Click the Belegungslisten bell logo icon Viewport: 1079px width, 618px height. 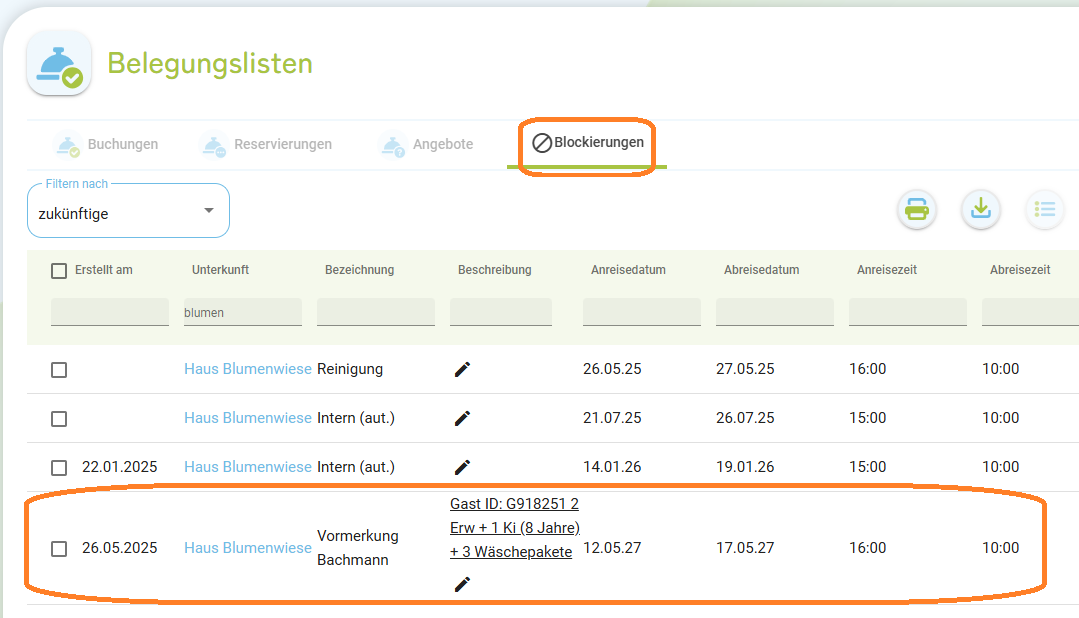point(59,63)
